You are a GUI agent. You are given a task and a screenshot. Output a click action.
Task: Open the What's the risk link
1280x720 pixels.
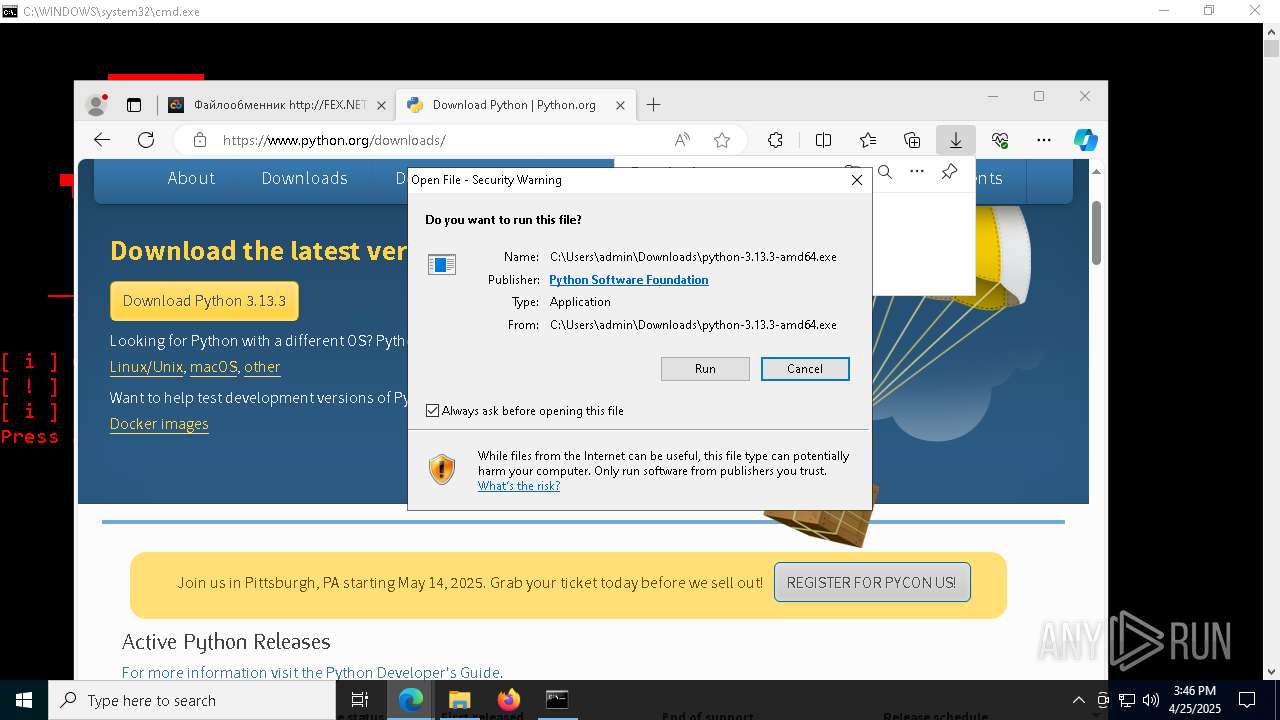tap(519, 486)
